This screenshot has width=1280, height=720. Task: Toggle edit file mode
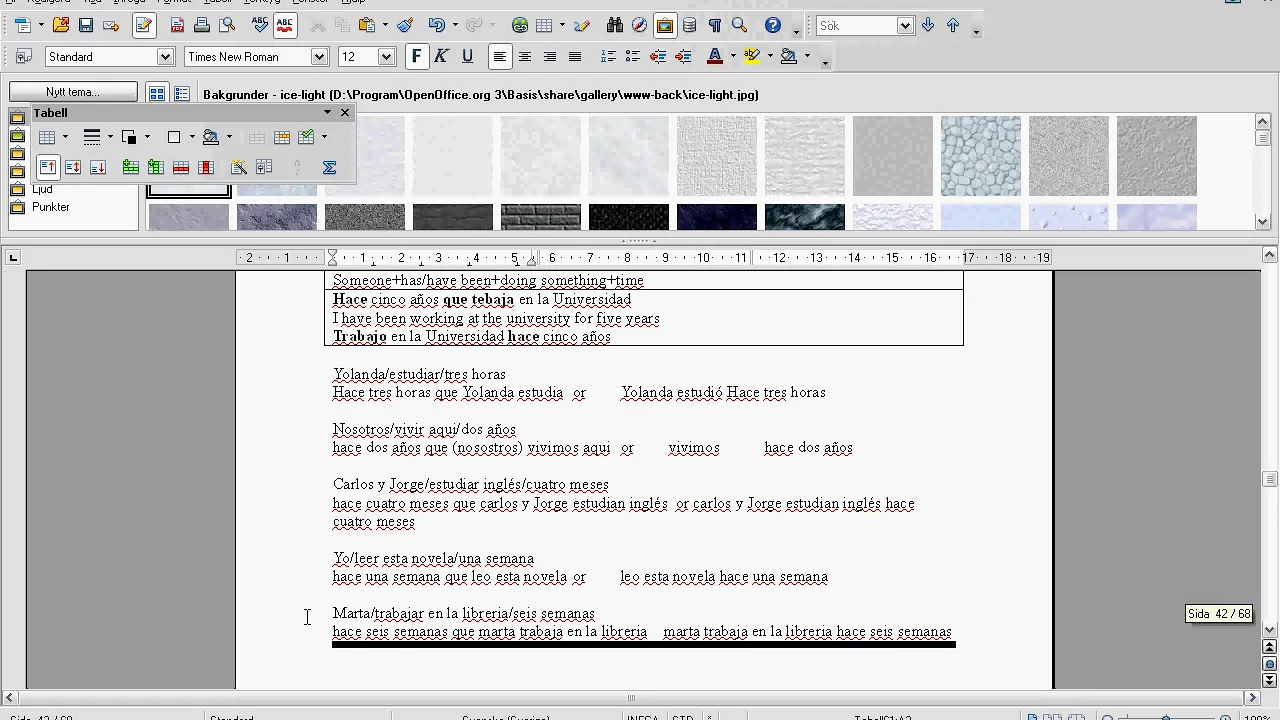coord(144,25)
